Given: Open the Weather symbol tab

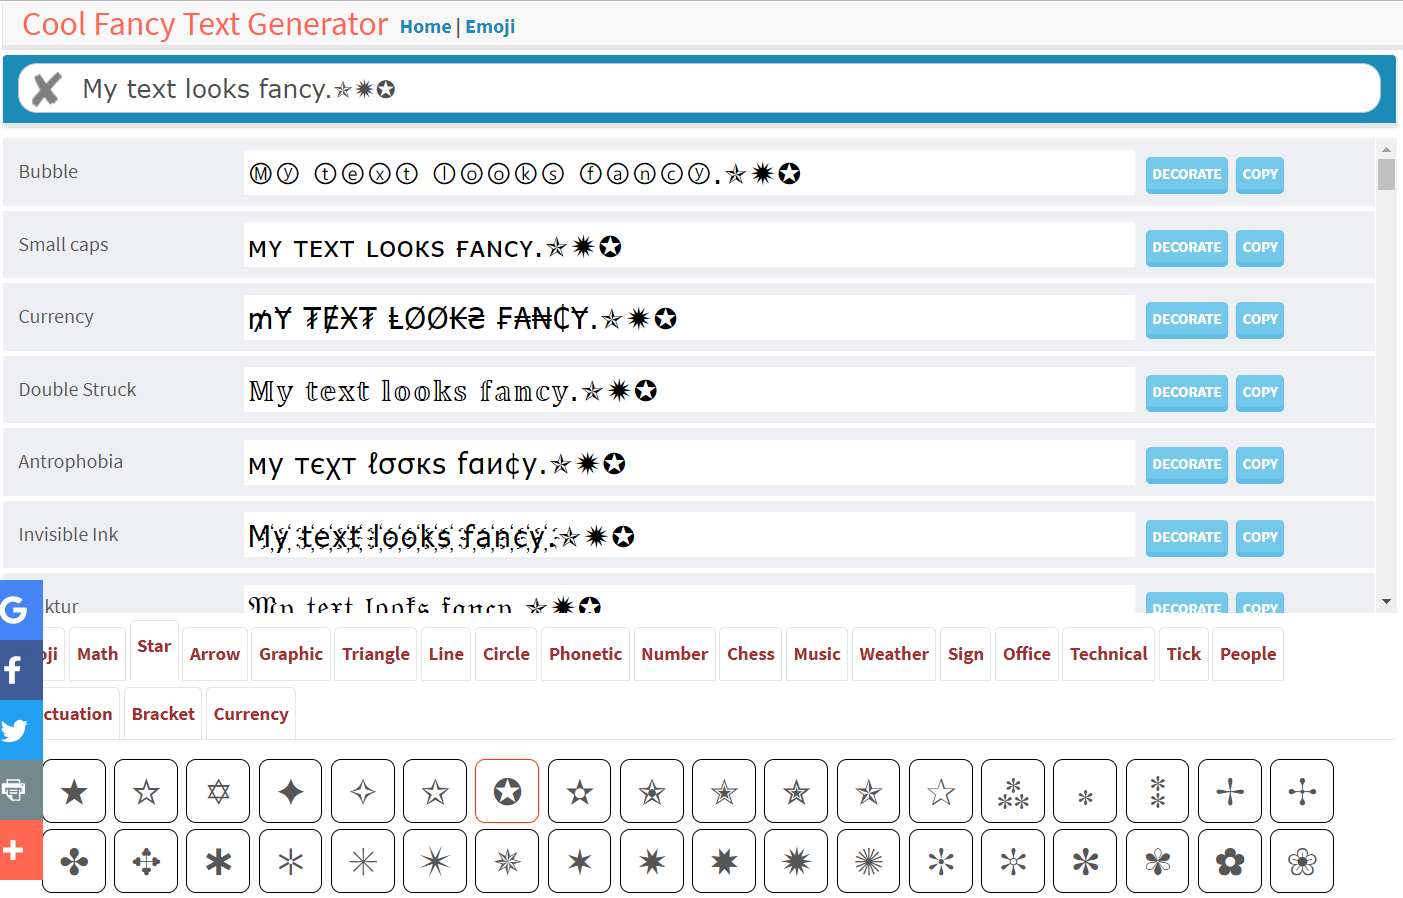Looking at the screenshot, I should pyautogui.click(x=893, y=654).
